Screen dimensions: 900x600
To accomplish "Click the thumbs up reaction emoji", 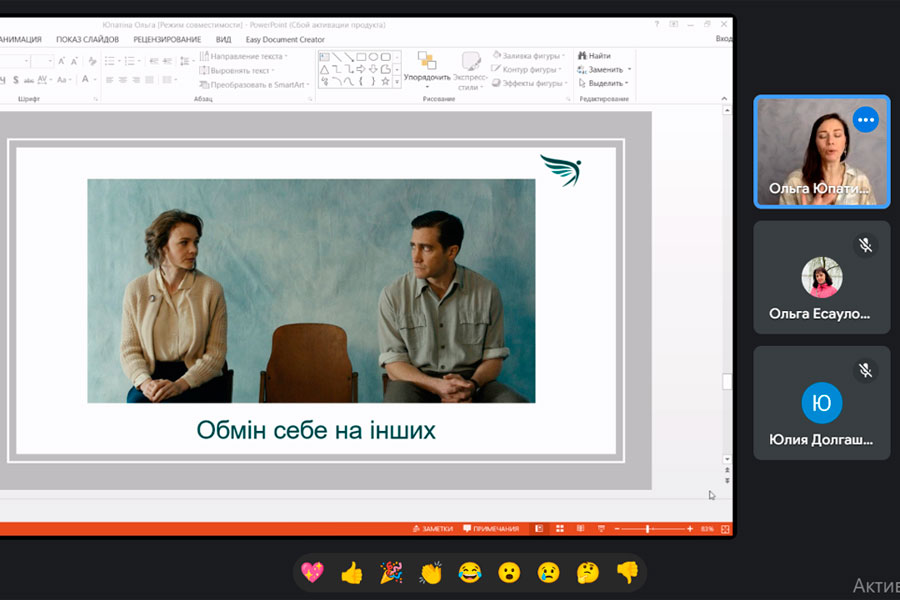I will pos(351,573).
